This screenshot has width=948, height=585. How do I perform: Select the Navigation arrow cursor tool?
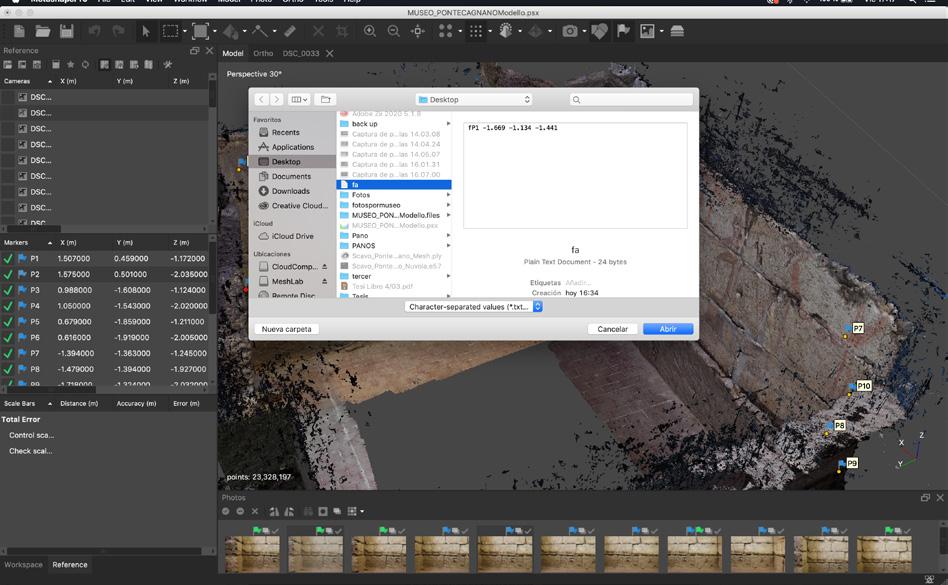(145, 31)
